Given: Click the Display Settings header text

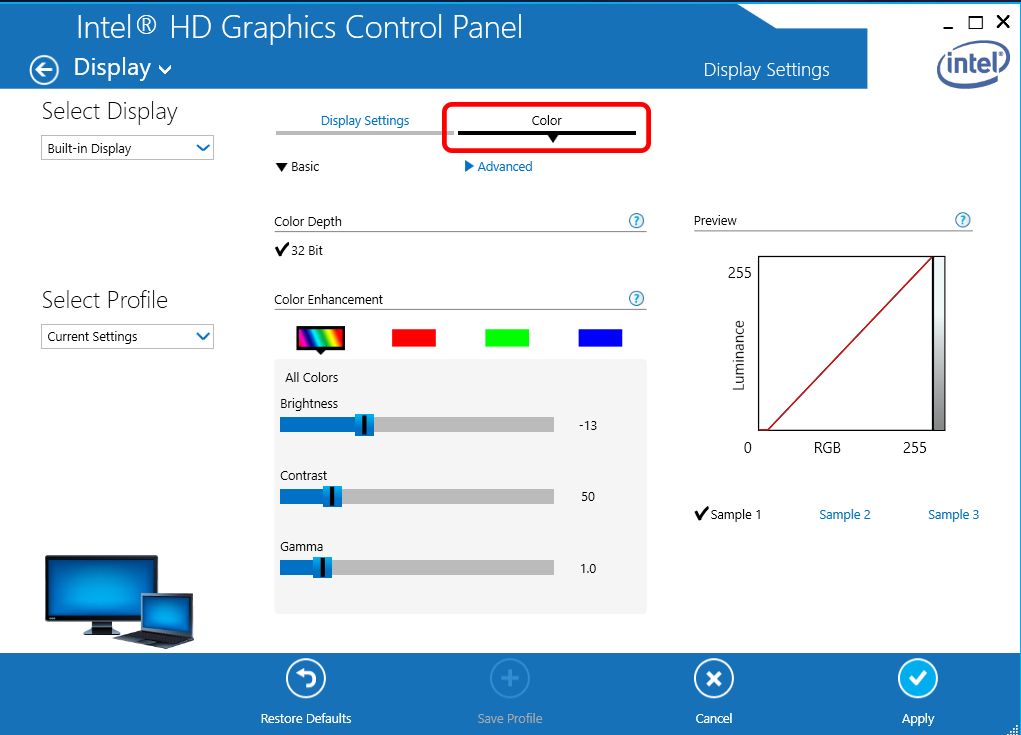Looking at the screenshot, I should pyautogui.click(x=766, y=70).
